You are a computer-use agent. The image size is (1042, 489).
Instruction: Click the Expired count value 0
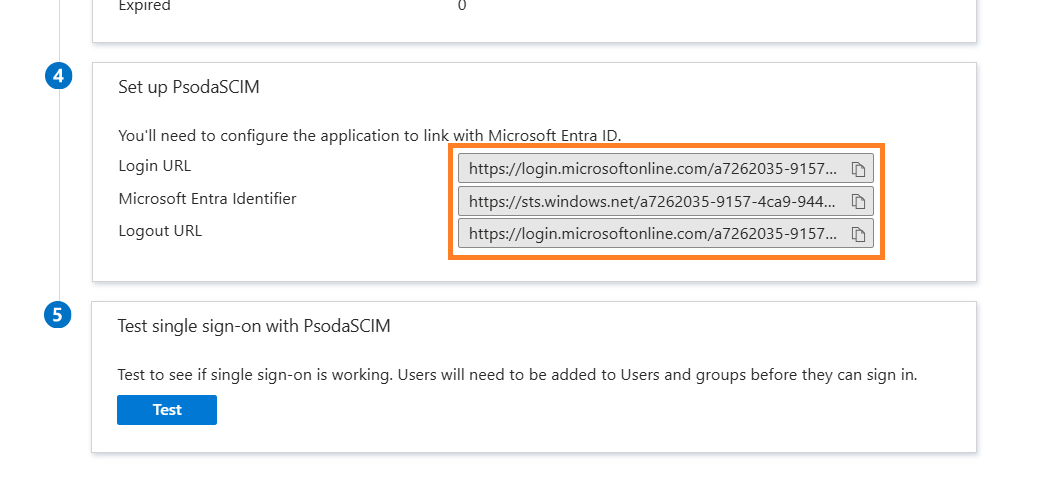click(462, 6)
